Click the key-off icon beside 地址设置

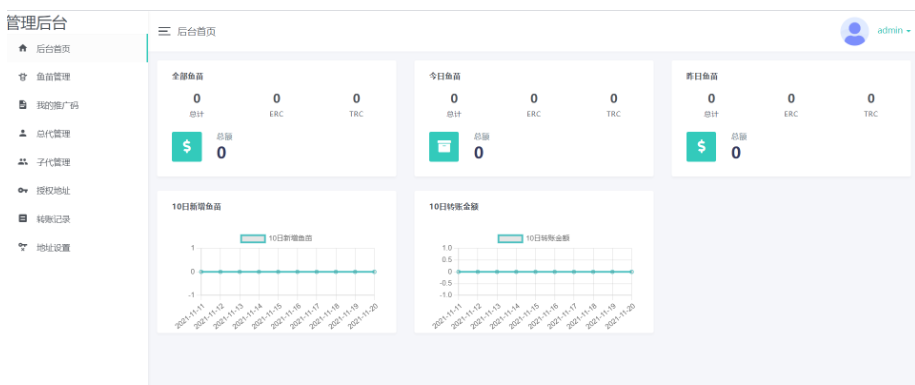23,247
